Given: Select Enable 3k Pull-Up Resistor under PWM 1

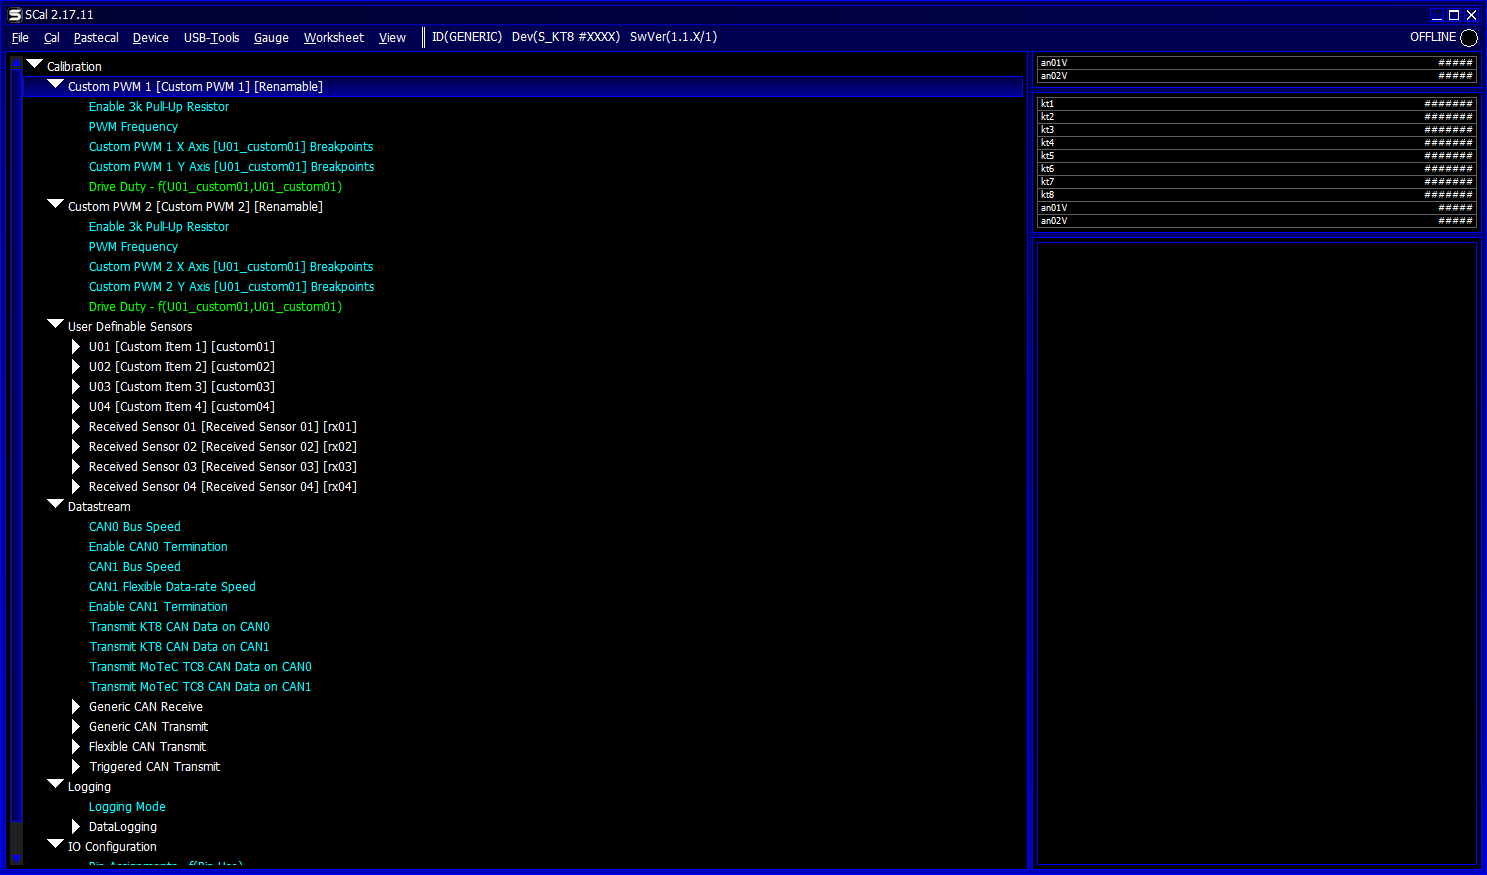Looking at the screenshot, I should (x=159, y=107).
